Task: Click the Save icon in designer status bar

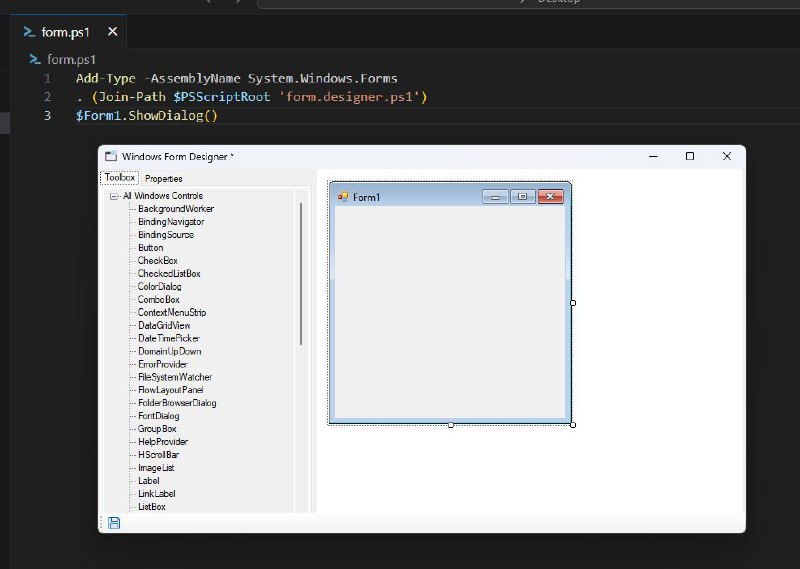Action: 114,523
